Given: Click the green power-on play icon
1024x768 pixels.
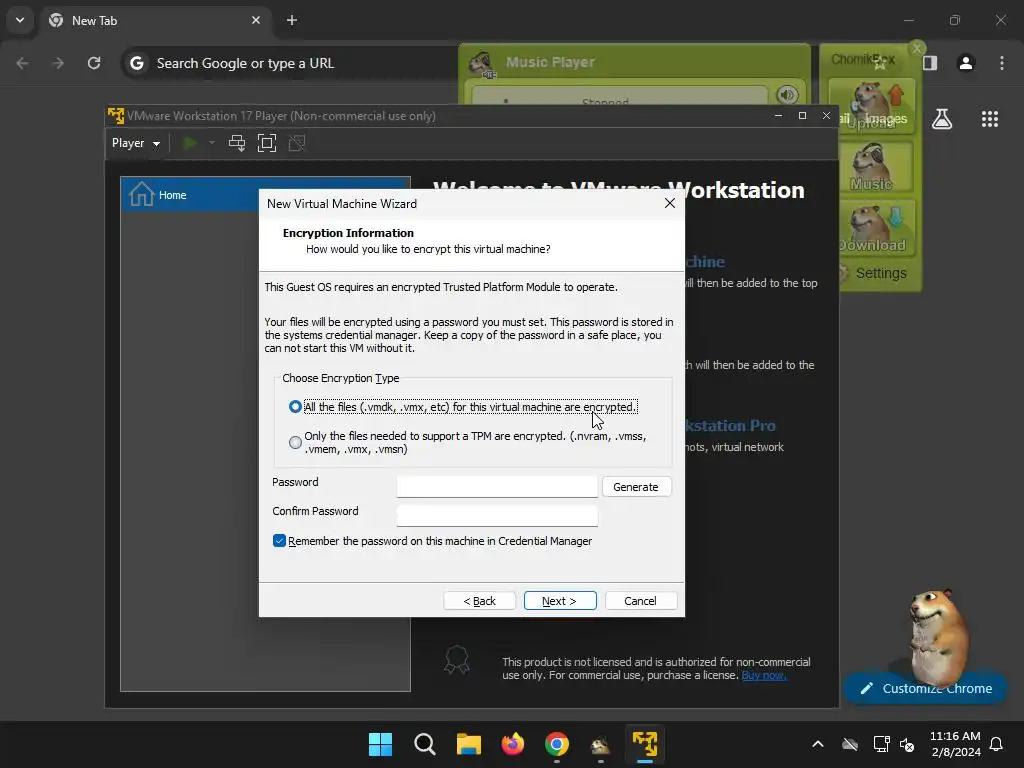Looking at the screenshot, I should click(190, 142).
